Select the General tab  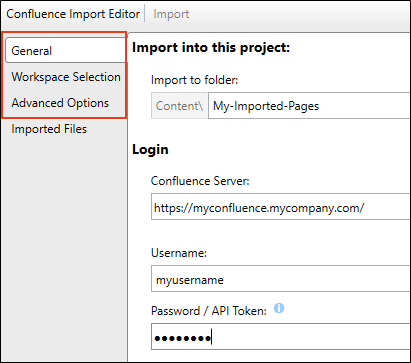click(x=65, y=51)
